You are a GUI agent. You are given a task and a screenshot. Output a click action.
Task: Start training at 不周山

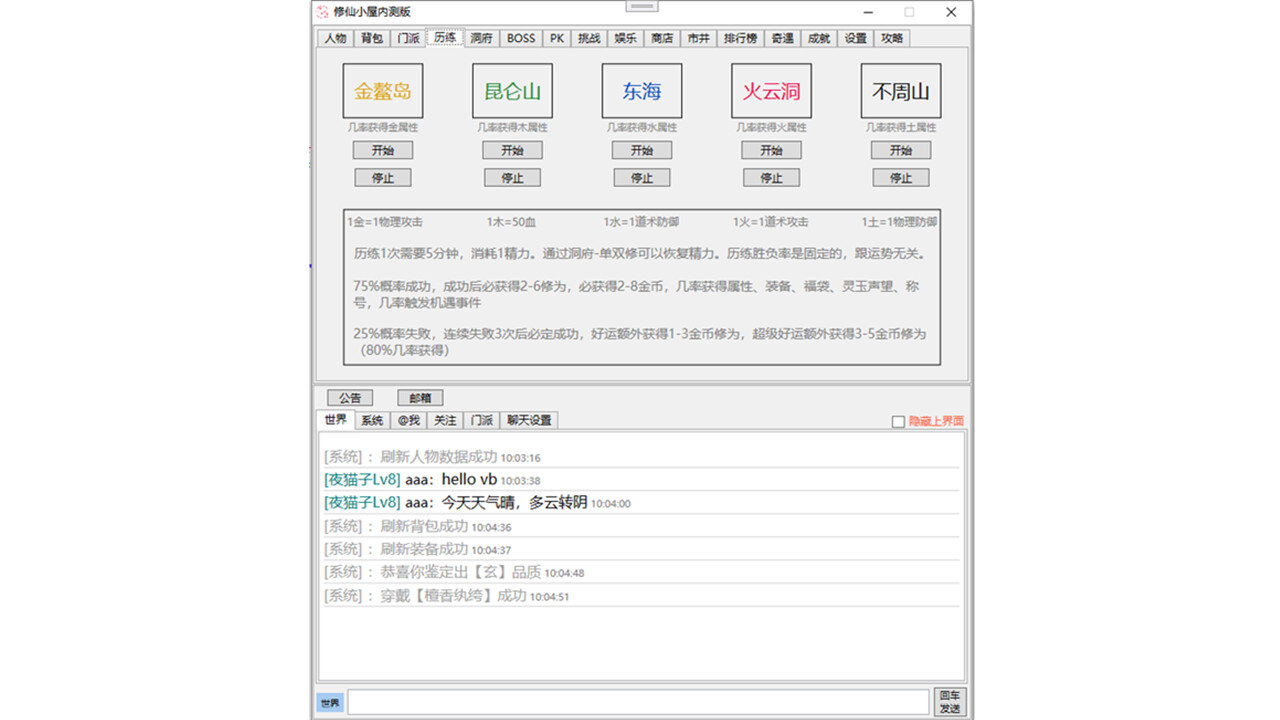[900, 150]
